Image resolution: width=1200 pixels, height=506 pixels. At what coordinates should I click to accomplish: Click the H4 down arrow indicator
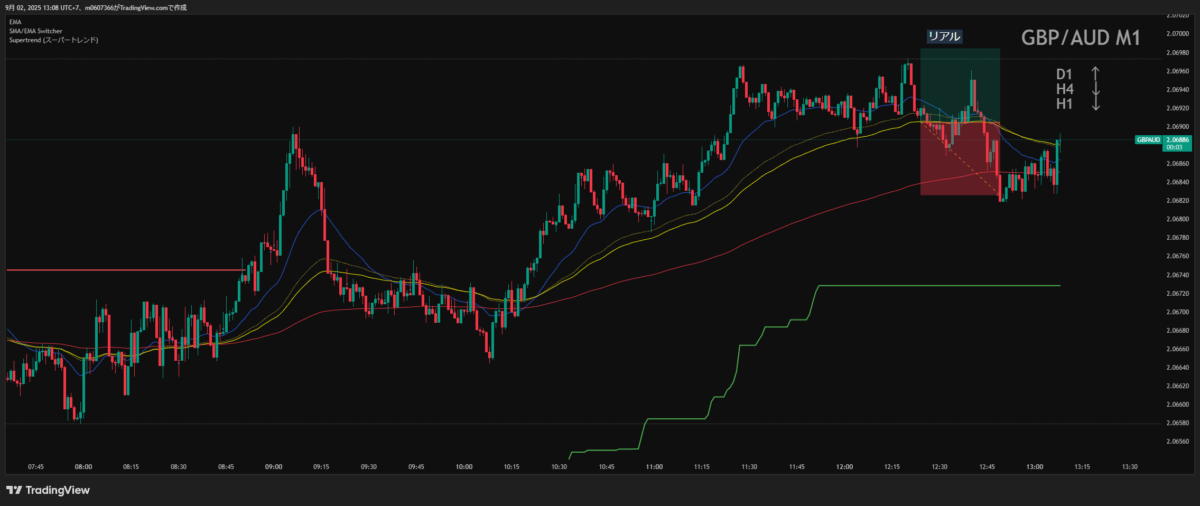coord(1096,89)
